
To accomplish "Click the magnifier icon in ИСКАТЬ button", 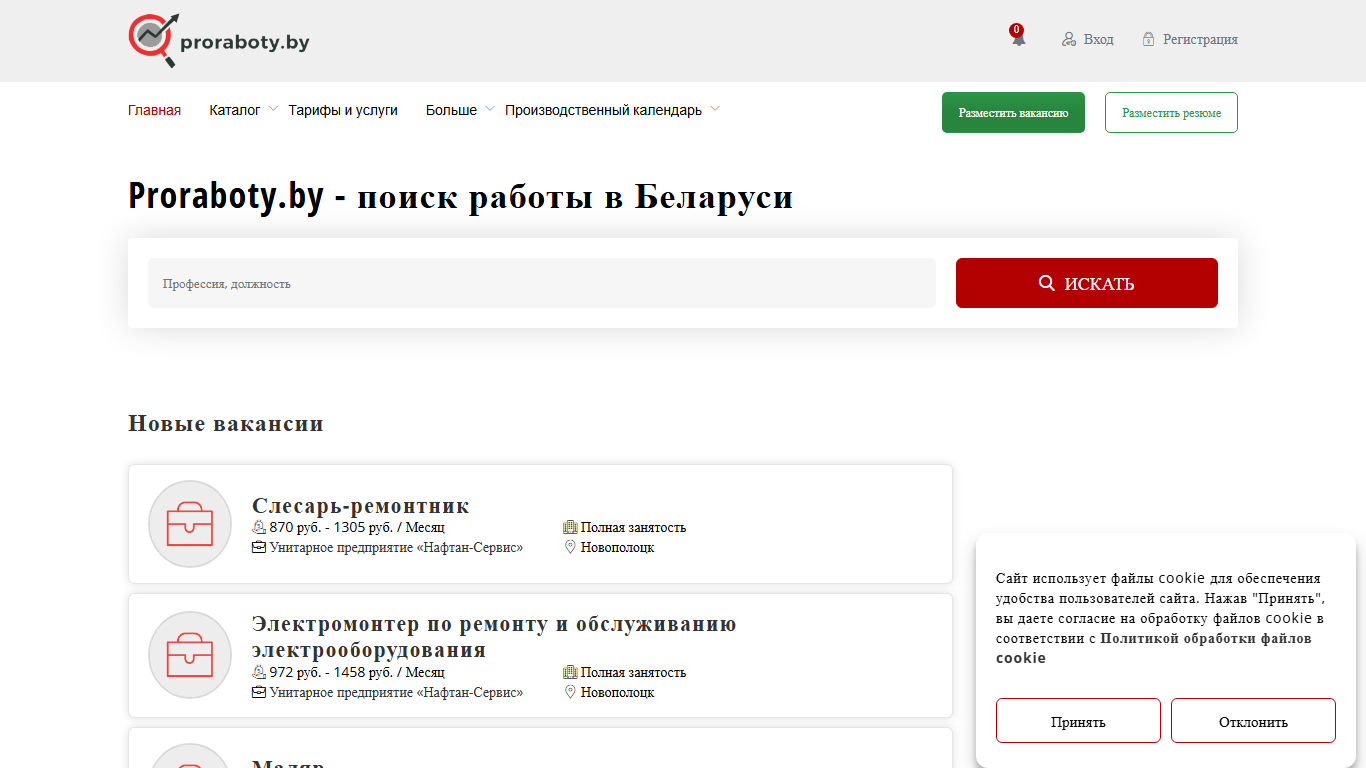I will pos(1047,283).
